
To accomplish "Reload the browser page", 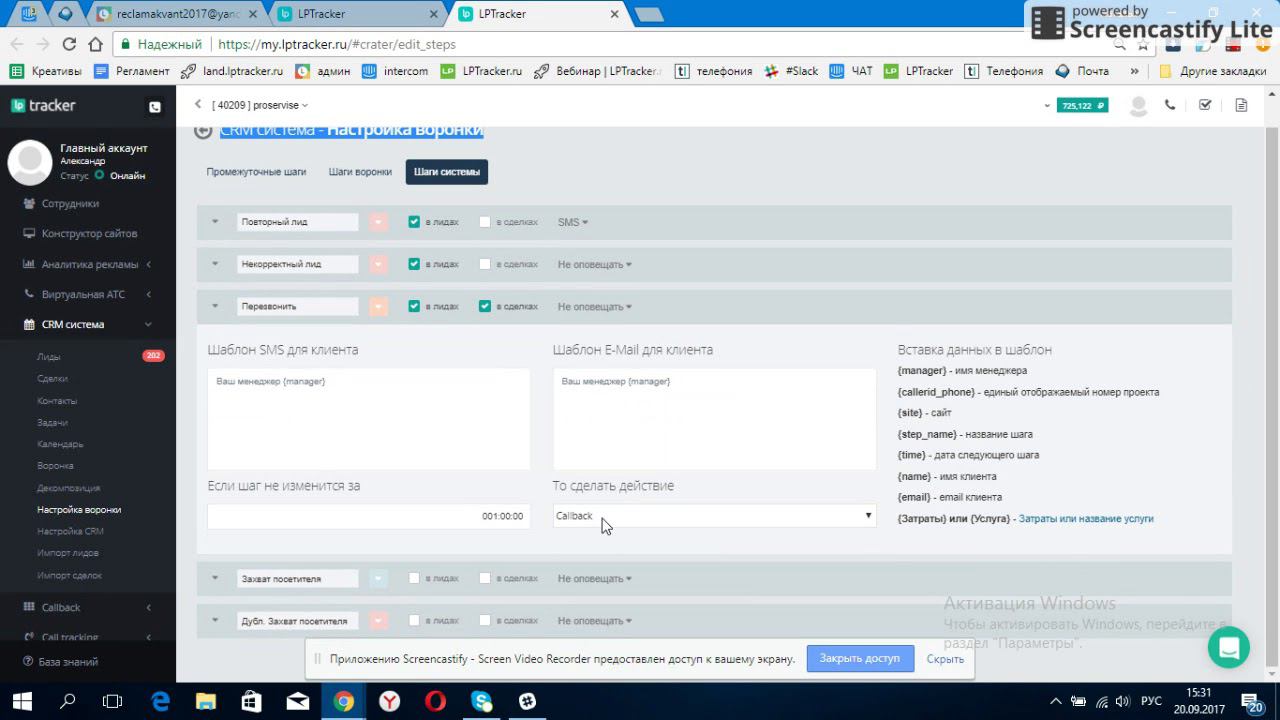I will tap(69, 44).
